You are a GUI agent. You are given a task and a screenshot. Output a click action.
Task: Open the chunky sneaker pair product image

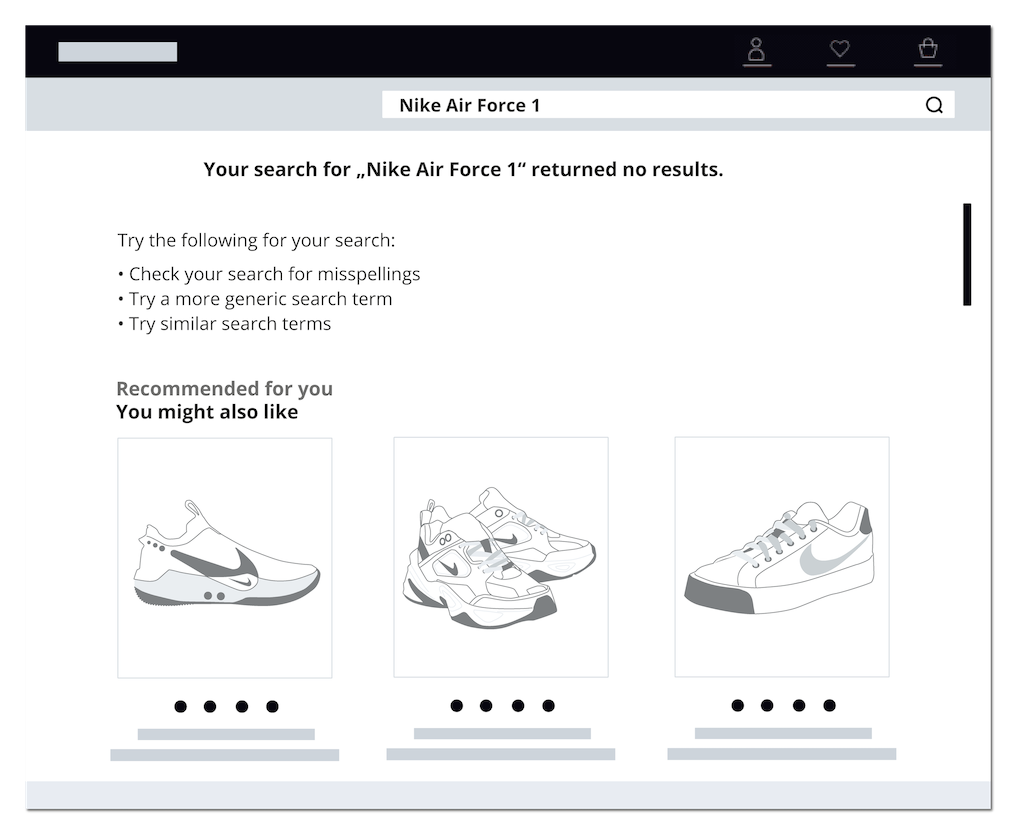(501, 557)
